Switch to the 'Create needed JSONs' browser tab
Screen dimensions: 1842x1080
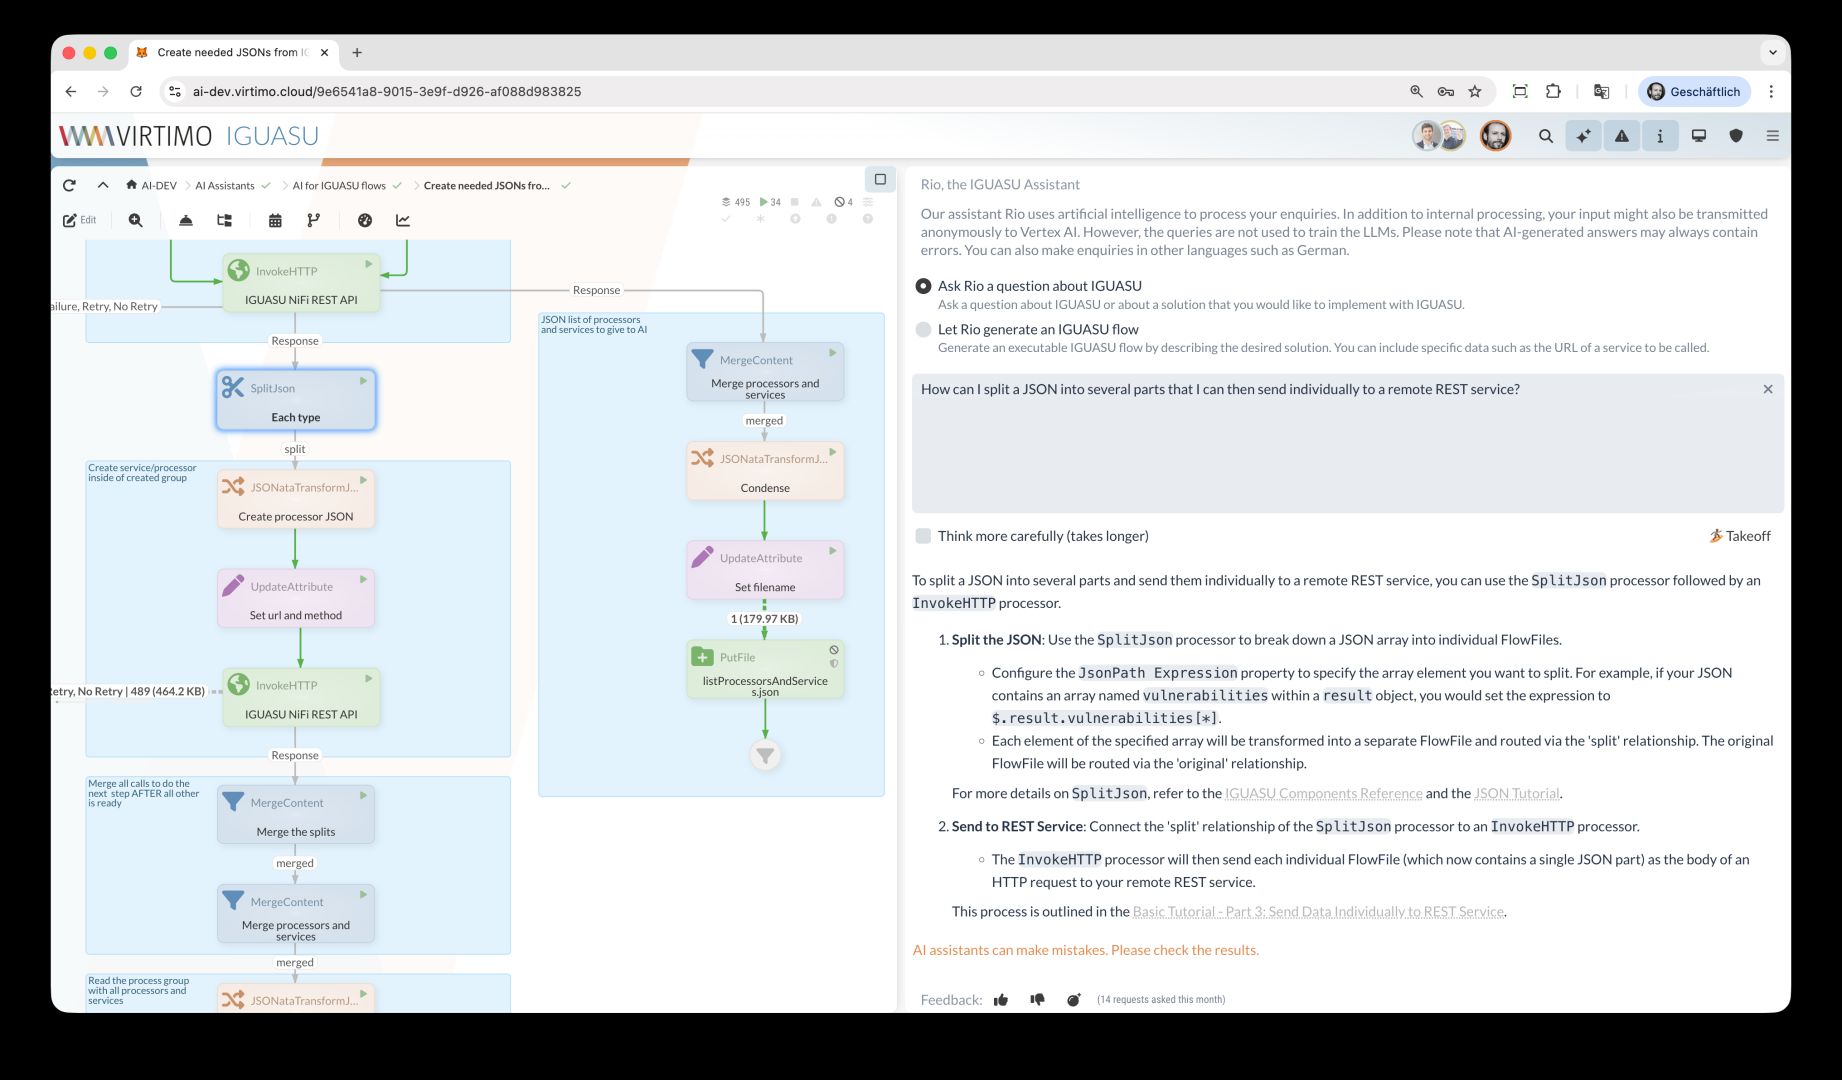pos(230,52)
